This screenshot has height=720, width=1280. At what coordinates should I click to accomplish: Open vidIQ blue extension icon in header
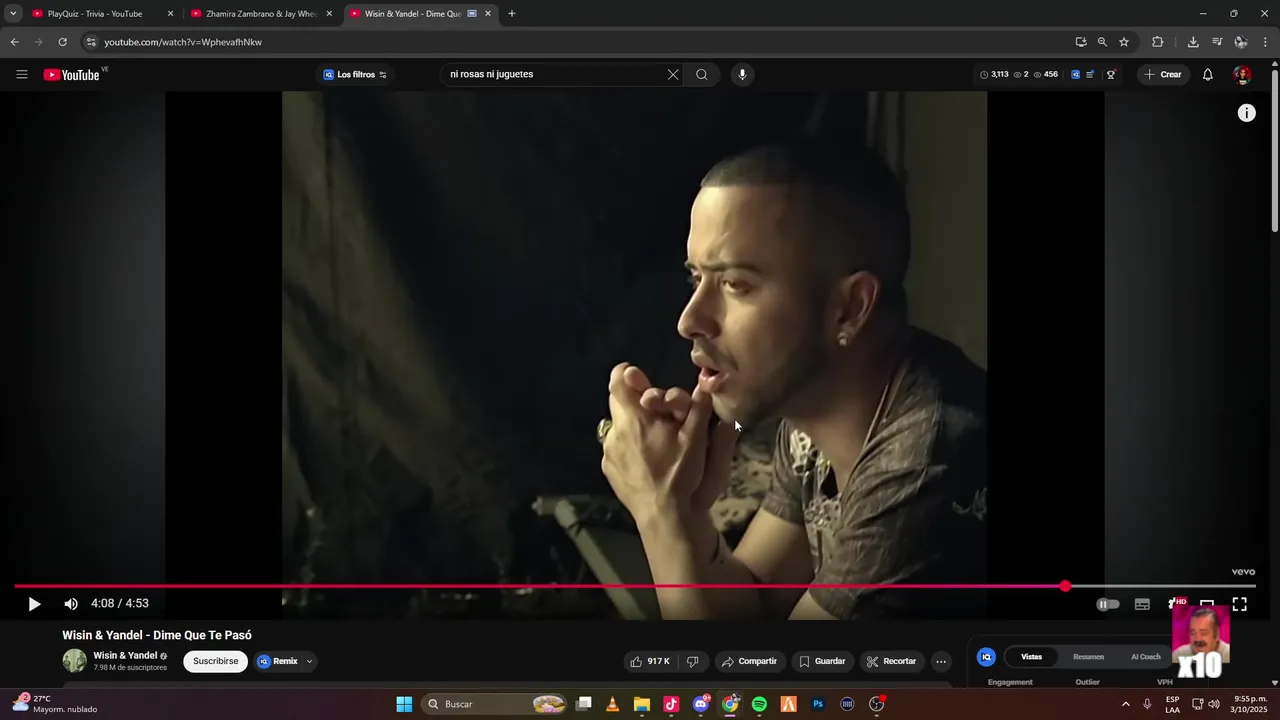coord(1076,75)
